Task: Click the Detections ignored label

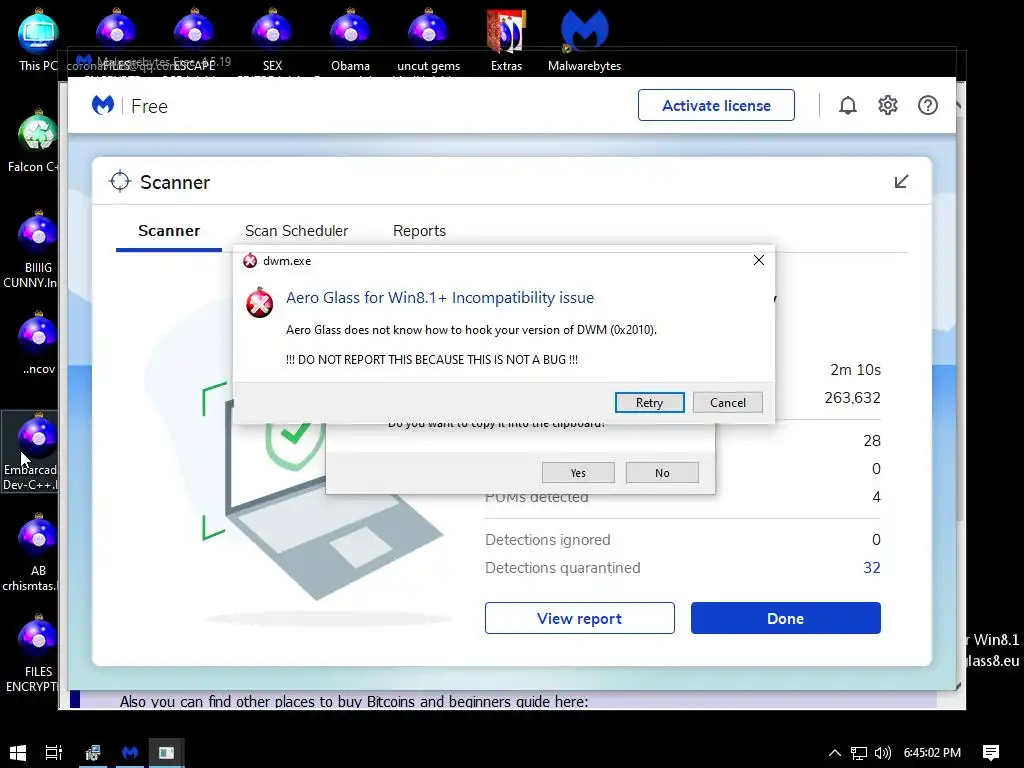Action: 547,539
